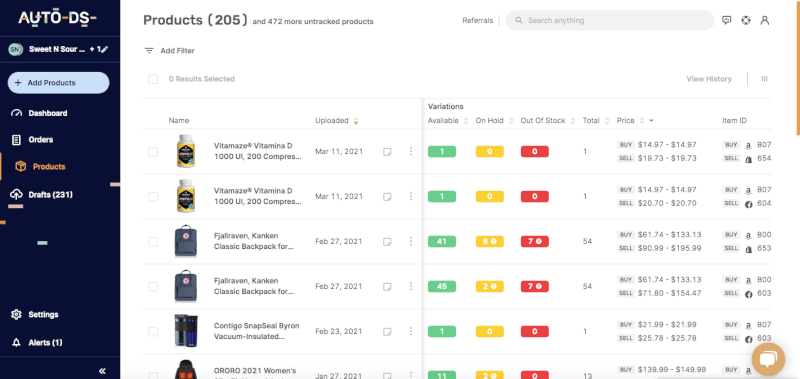Image resolution: width=800 pixels, height=379 pixels.
Task: Click the Feb 23, 2021 upload date
Action: pyautogui.click(x=339, y=332)
